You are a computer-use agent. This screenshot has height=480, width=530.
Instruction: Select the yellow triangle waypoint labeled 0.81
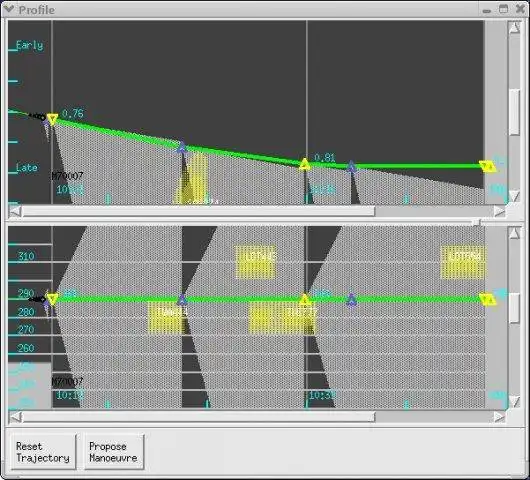305,164
